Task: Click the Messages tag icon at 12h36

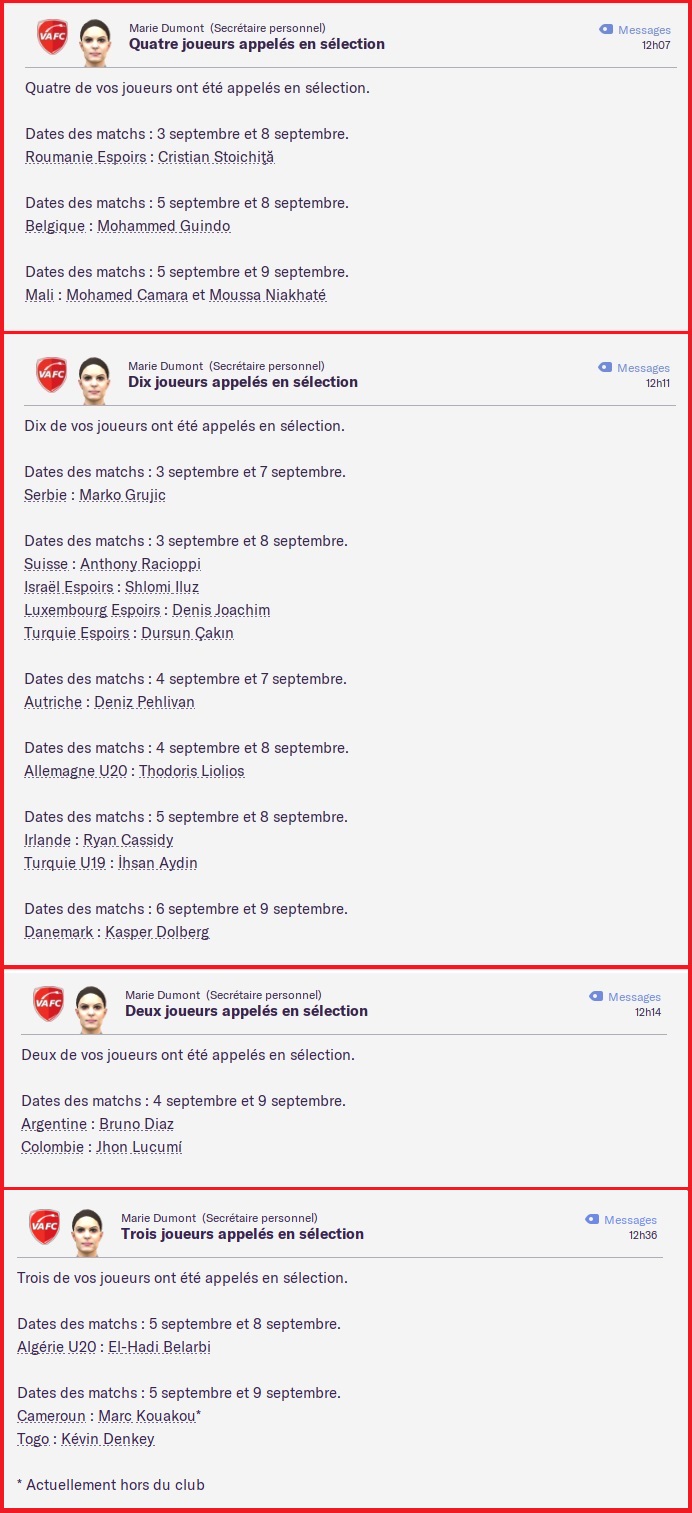Action: click(x=592, y=1220)
